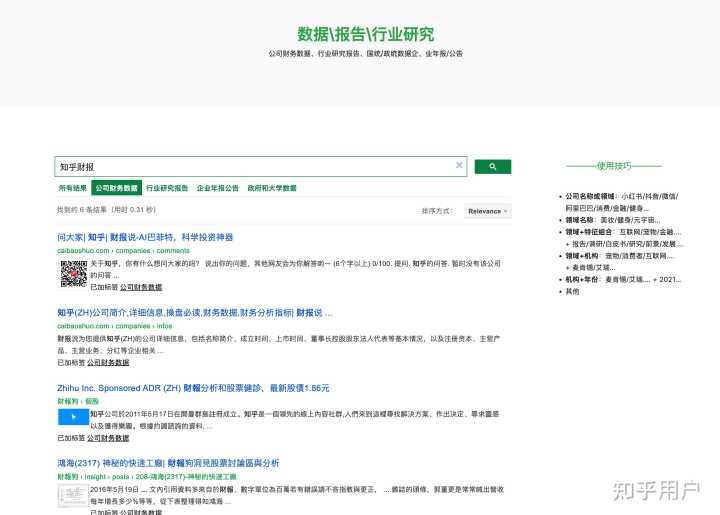
Task: Switch to the 所有结果 tab
Action: (73, 188)
